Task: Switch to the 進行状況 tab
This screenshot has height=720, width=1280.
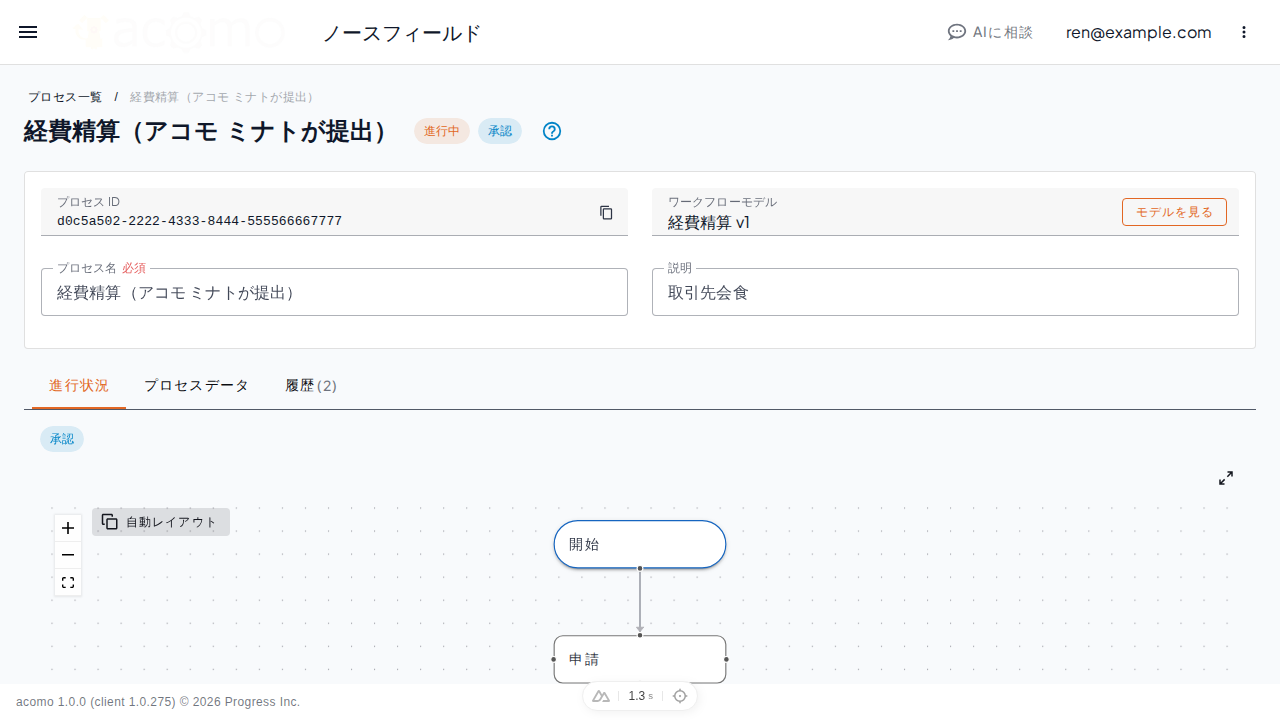Action: coord(79,386)
